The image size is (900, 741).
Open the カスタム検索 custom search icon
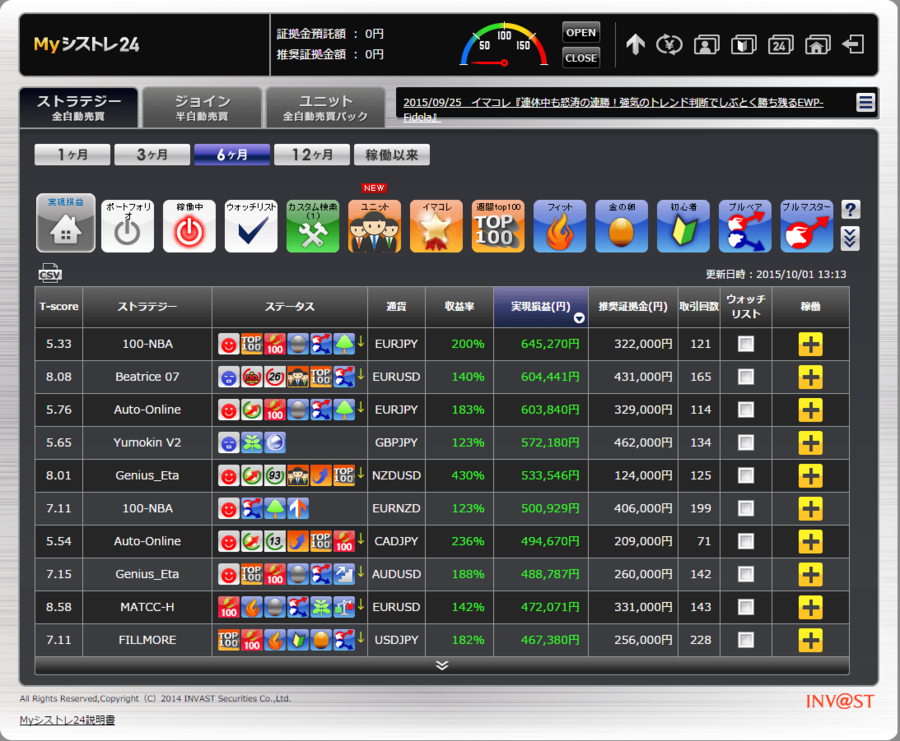coord(312,227)
